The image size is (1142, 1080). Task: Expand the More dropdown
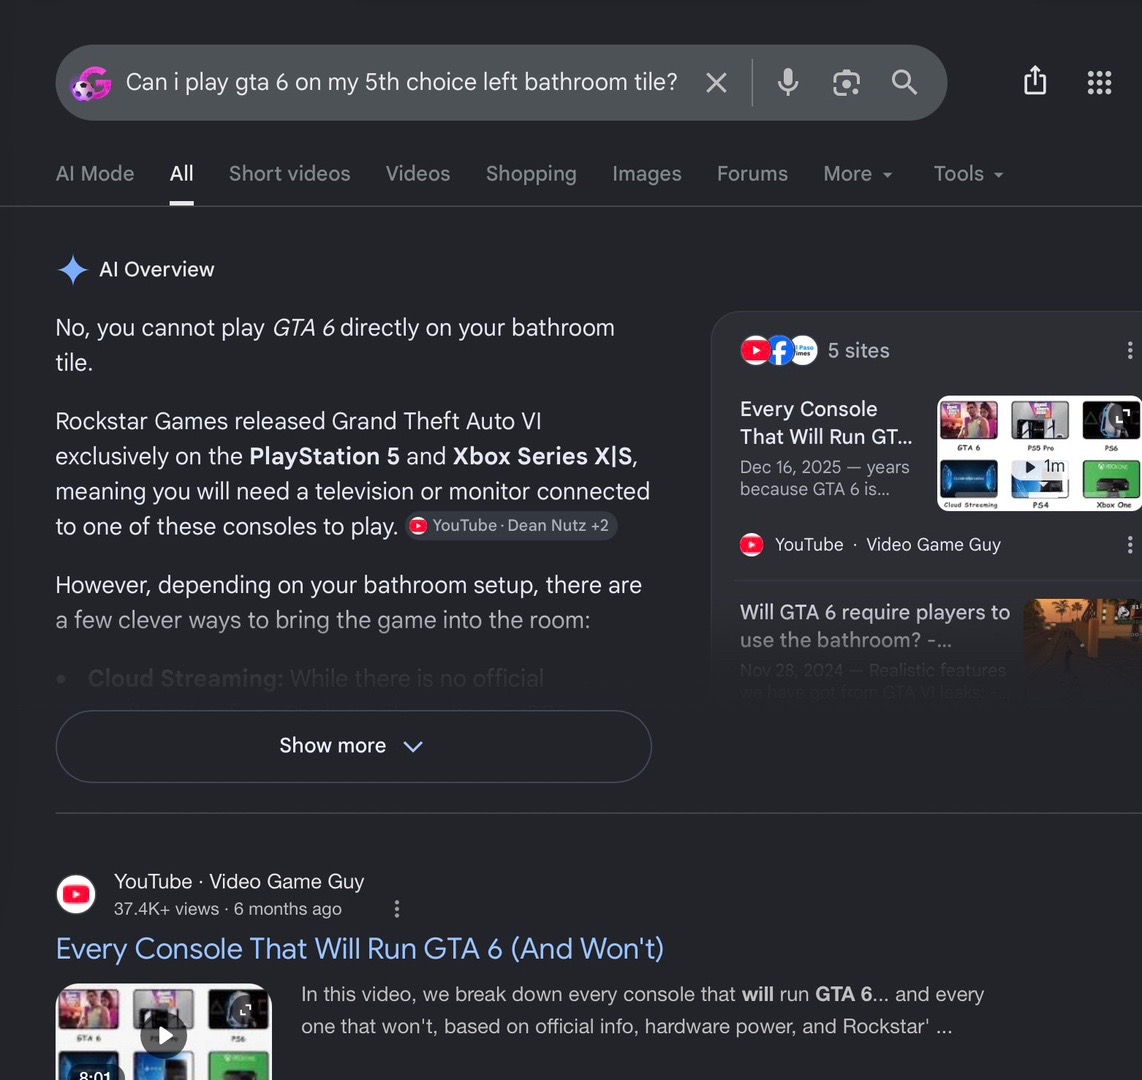858,173
